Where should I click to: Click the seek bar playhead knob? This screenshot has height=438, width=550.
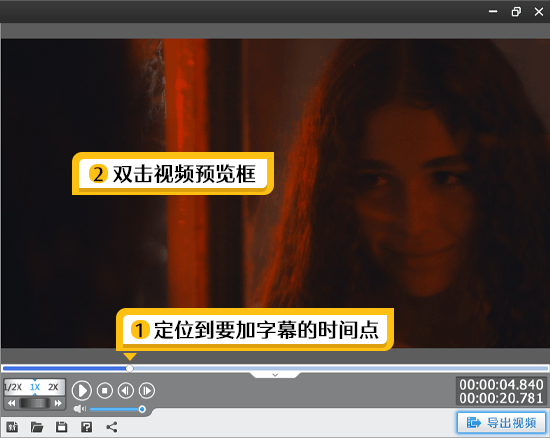coord(130,368)
